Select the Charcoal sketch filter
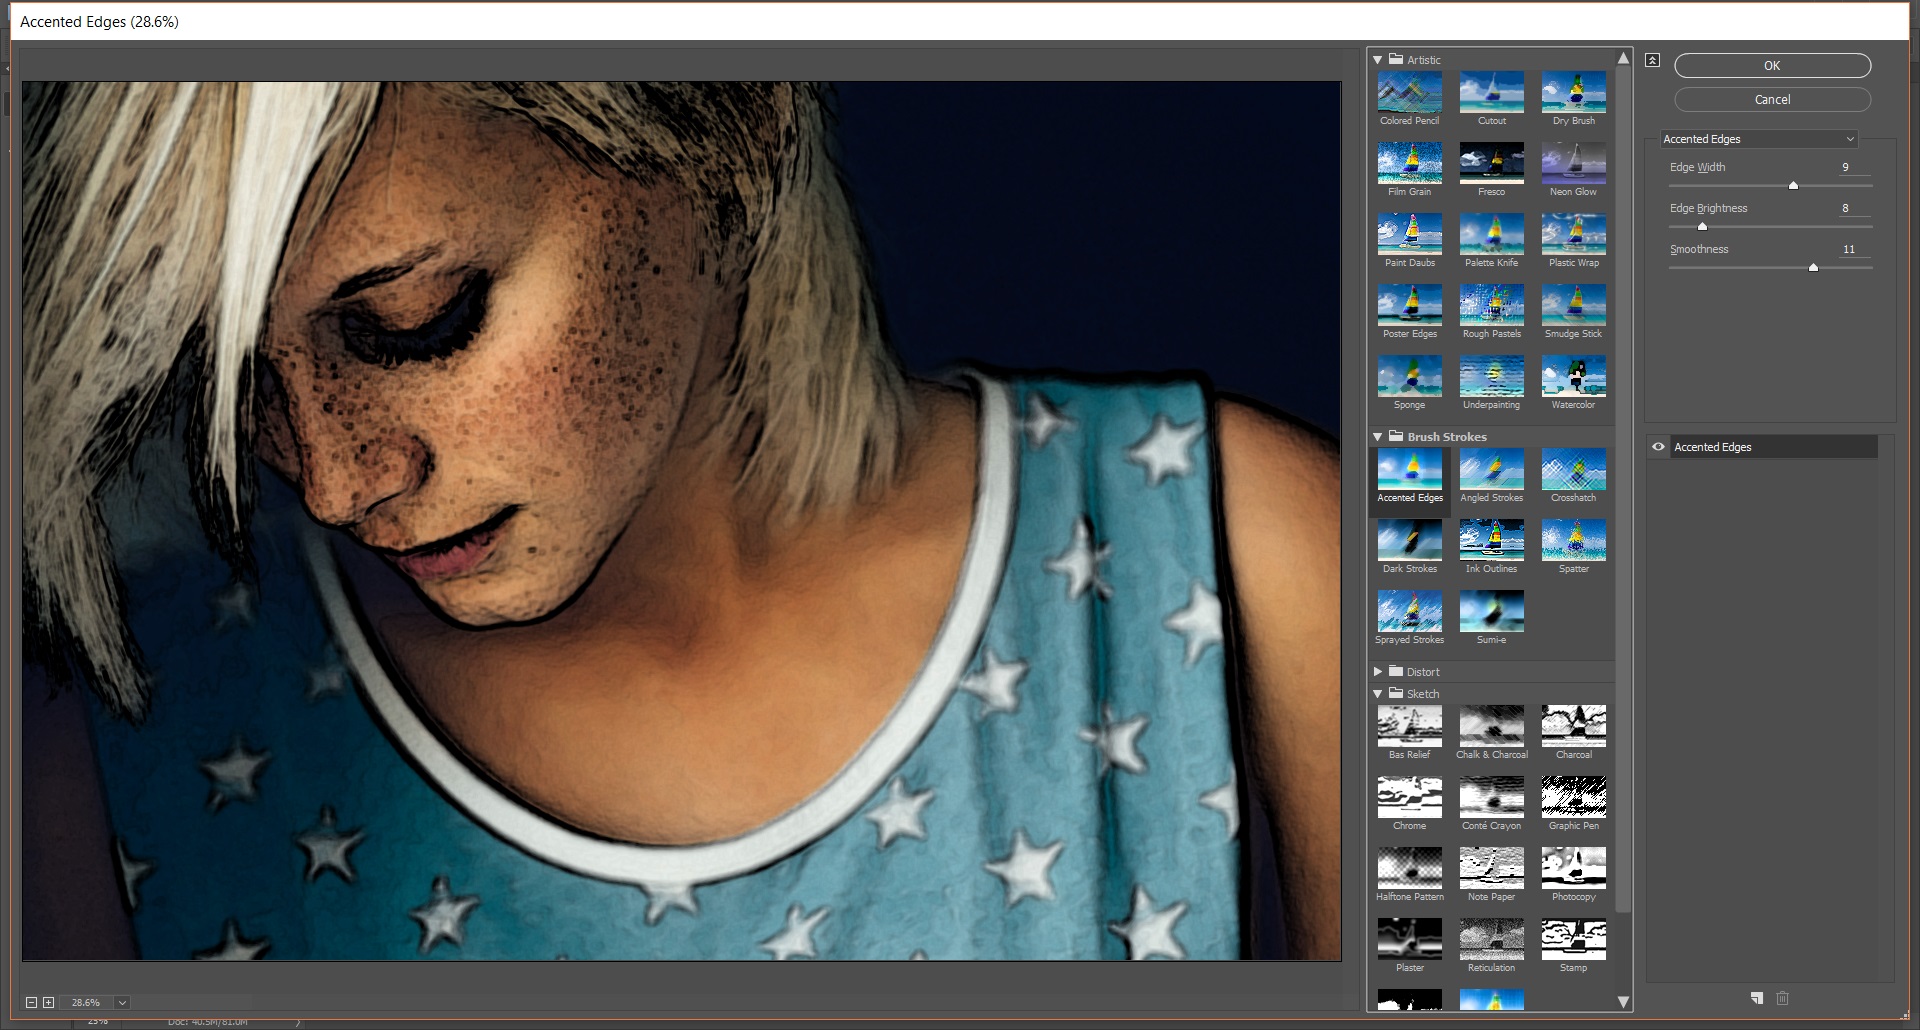 pos(1573,727)
